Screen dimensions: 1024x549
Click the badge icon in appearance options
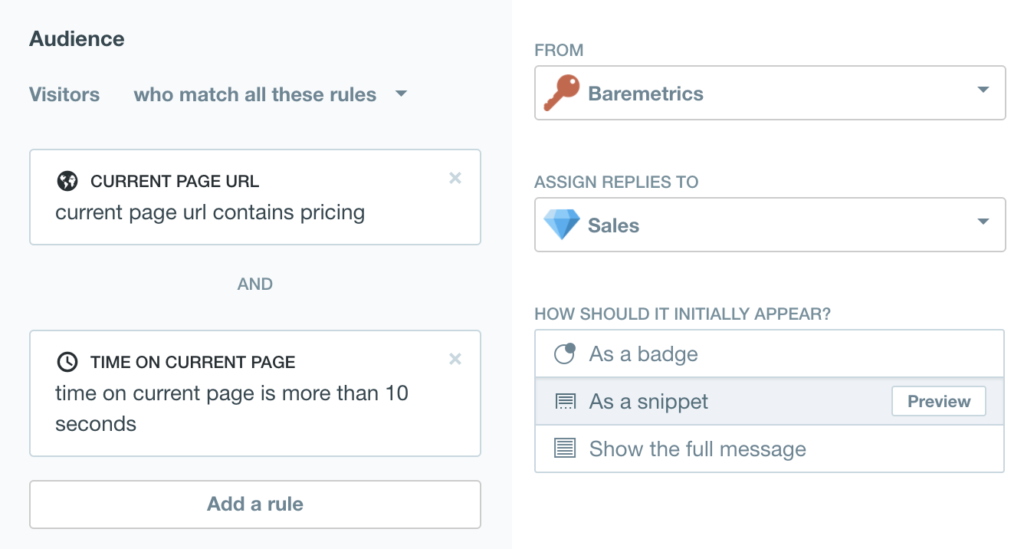tap(565, 354)
